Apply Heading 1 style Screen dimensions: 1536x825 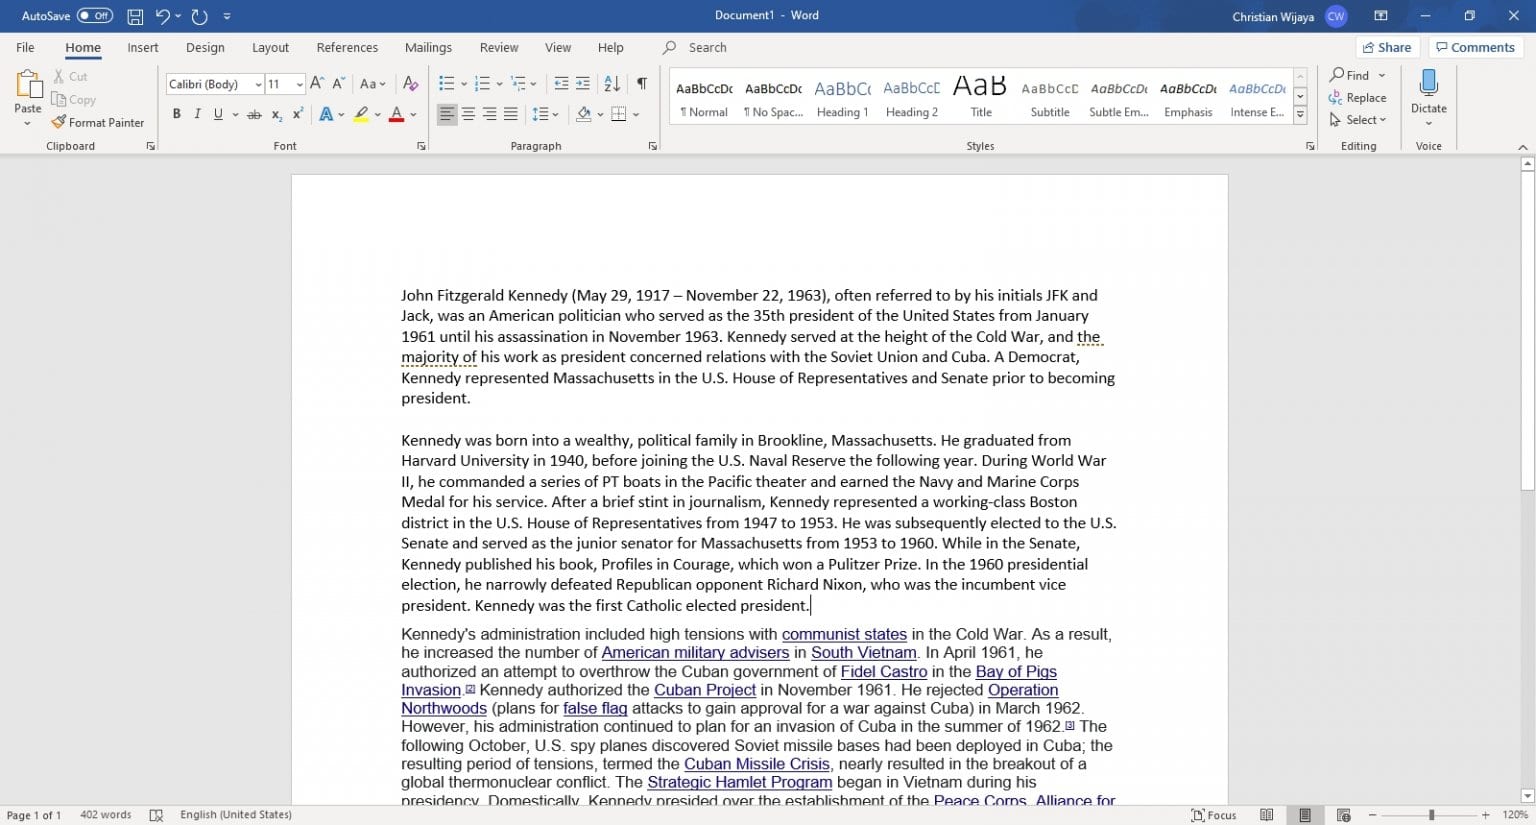[x=843, y=98]
